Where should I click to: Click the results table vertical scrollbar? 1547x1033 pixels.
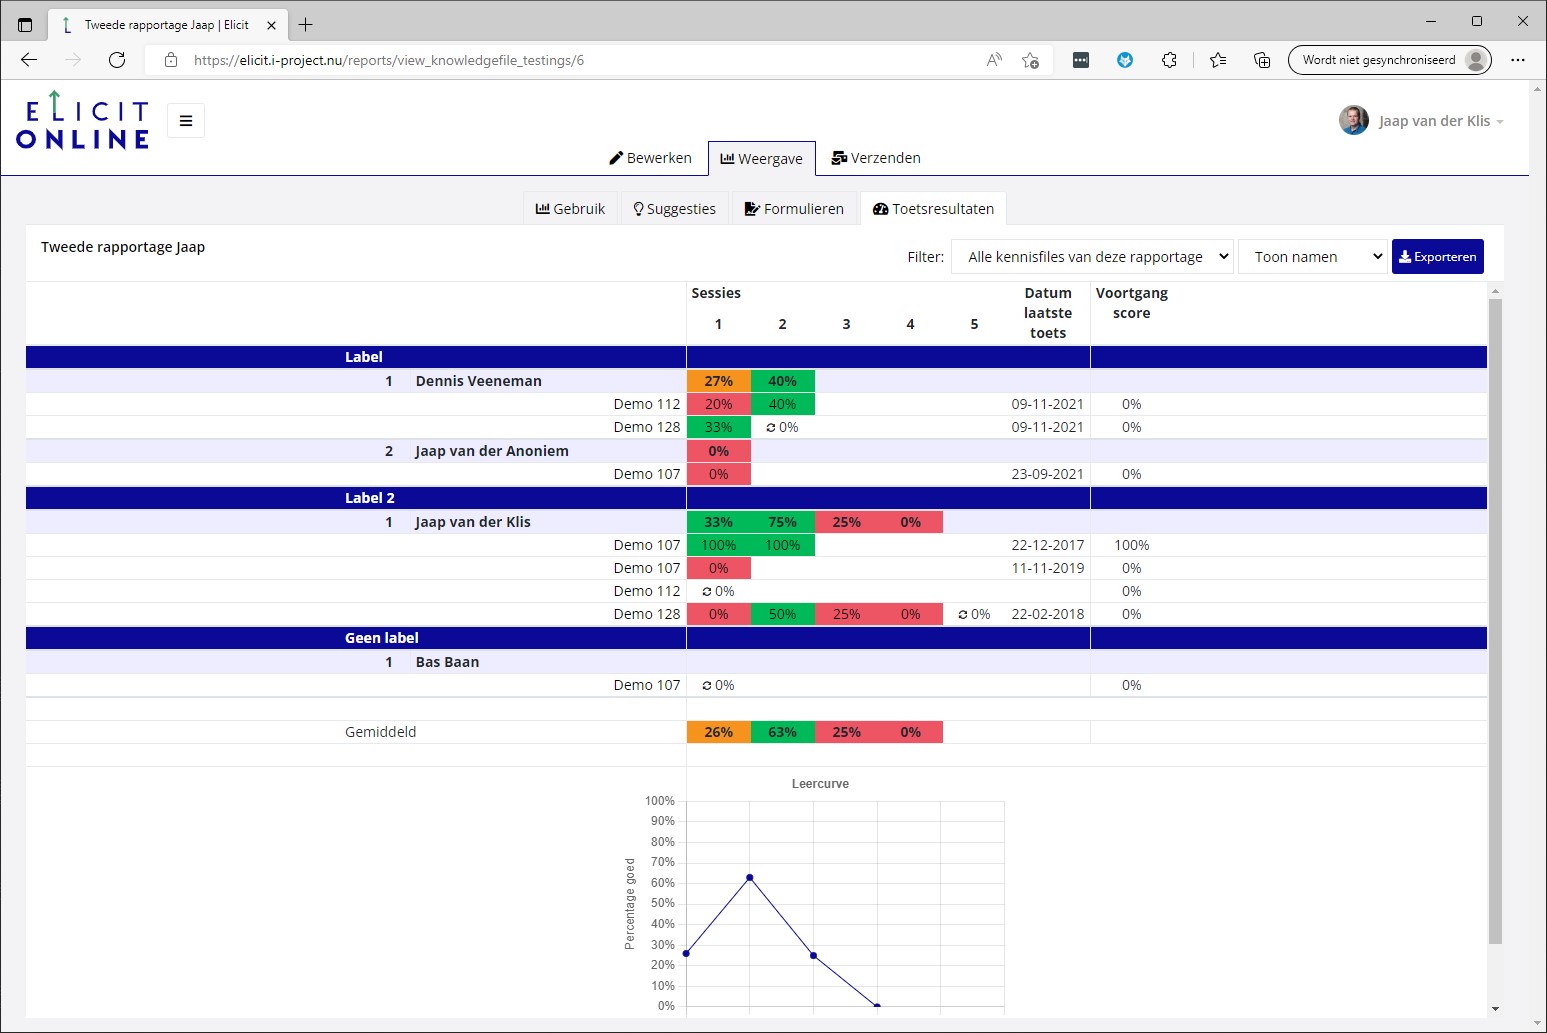pyautogui.click(x=1495, y=620)
